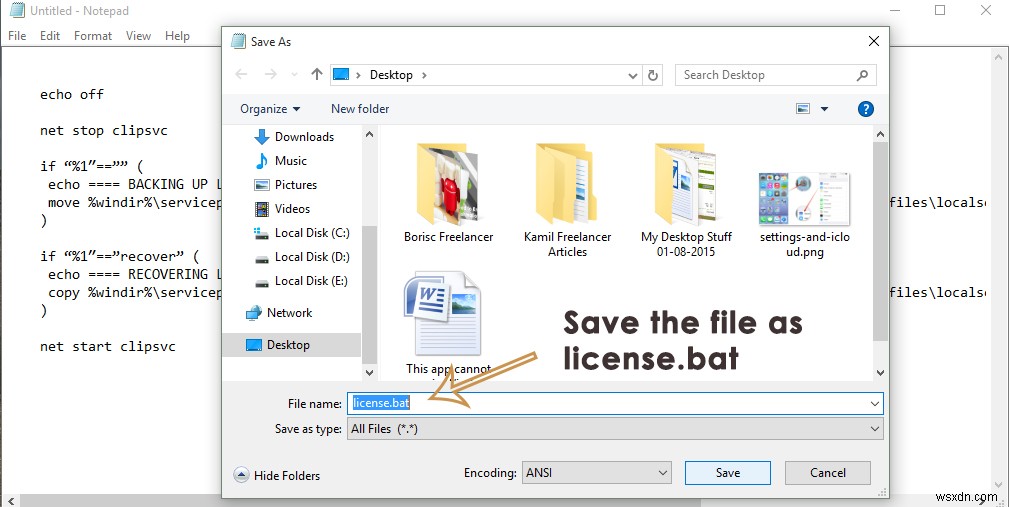Image resolution: width=1009 pixels, height=507 pixels.
Task: Click Notepad left horizontal scroll arrow
Action: tap(11, 500)
